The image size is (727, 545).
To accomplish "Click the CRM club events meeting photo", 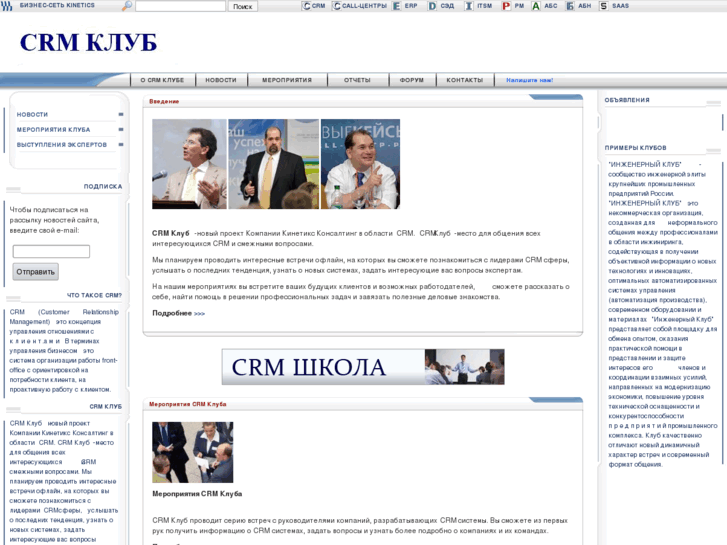I will click(x=193, y=452).
